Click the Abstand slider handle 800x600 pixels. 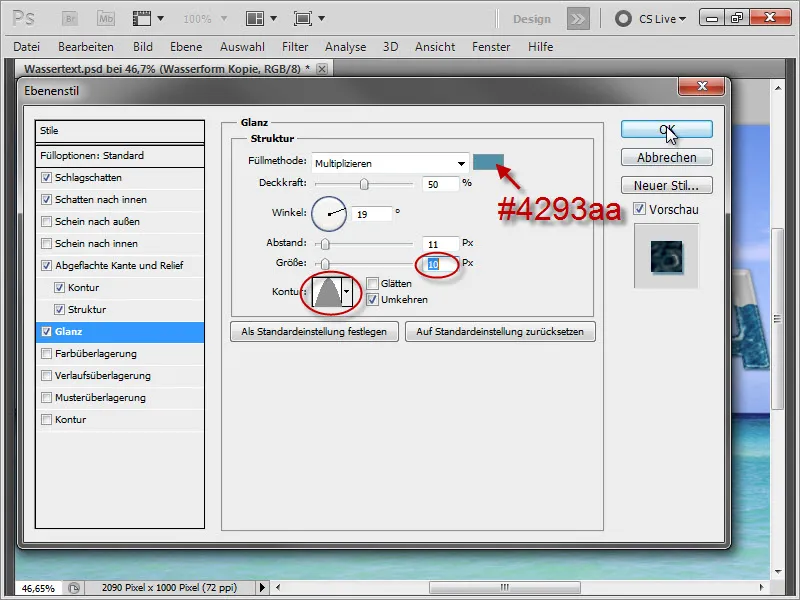tap(325, 244)
